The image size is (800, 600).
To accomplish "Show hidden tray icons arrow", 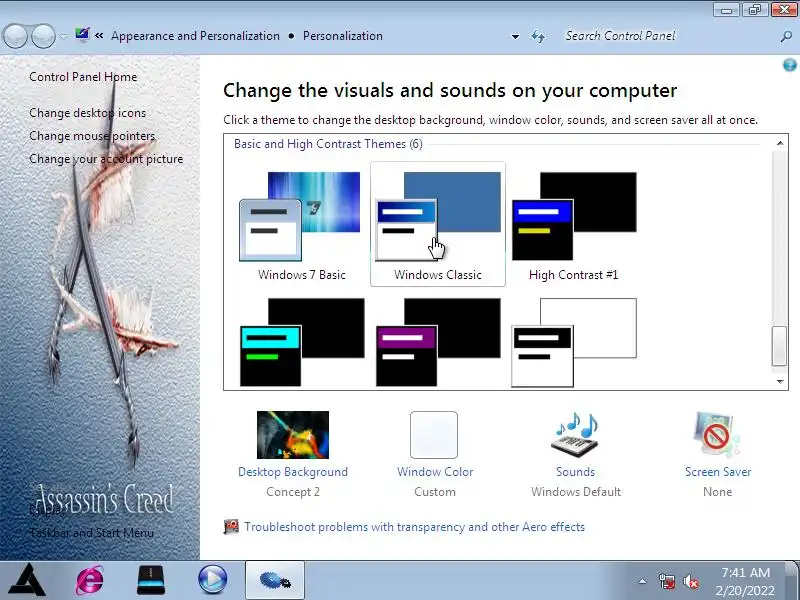I will [642, 581].
